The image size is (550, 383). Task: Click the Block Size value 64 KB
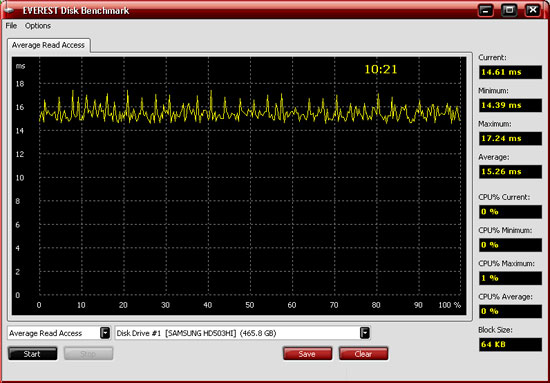(x=510, y=344)
